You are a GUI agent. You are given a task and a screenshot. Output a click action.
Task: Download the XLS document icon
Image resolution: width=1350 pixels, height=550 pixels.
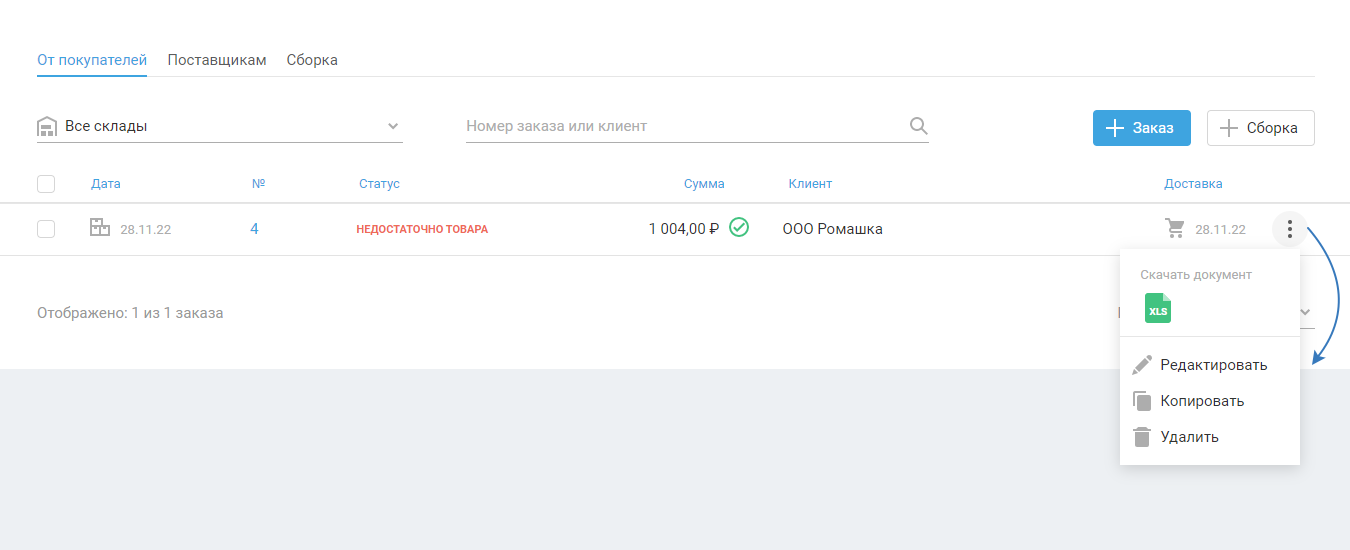click(x=1157, y=308)
